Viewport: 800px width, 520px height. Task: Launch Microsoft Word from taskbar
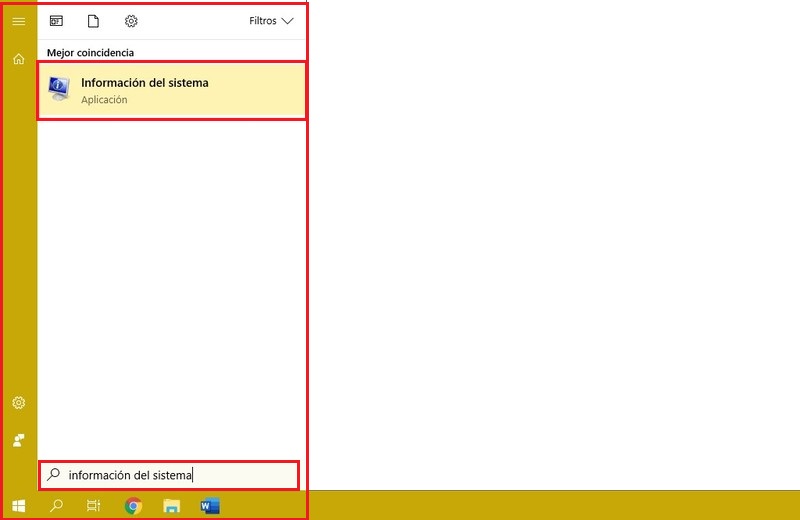pyautogui.click(x=210, y=506)
